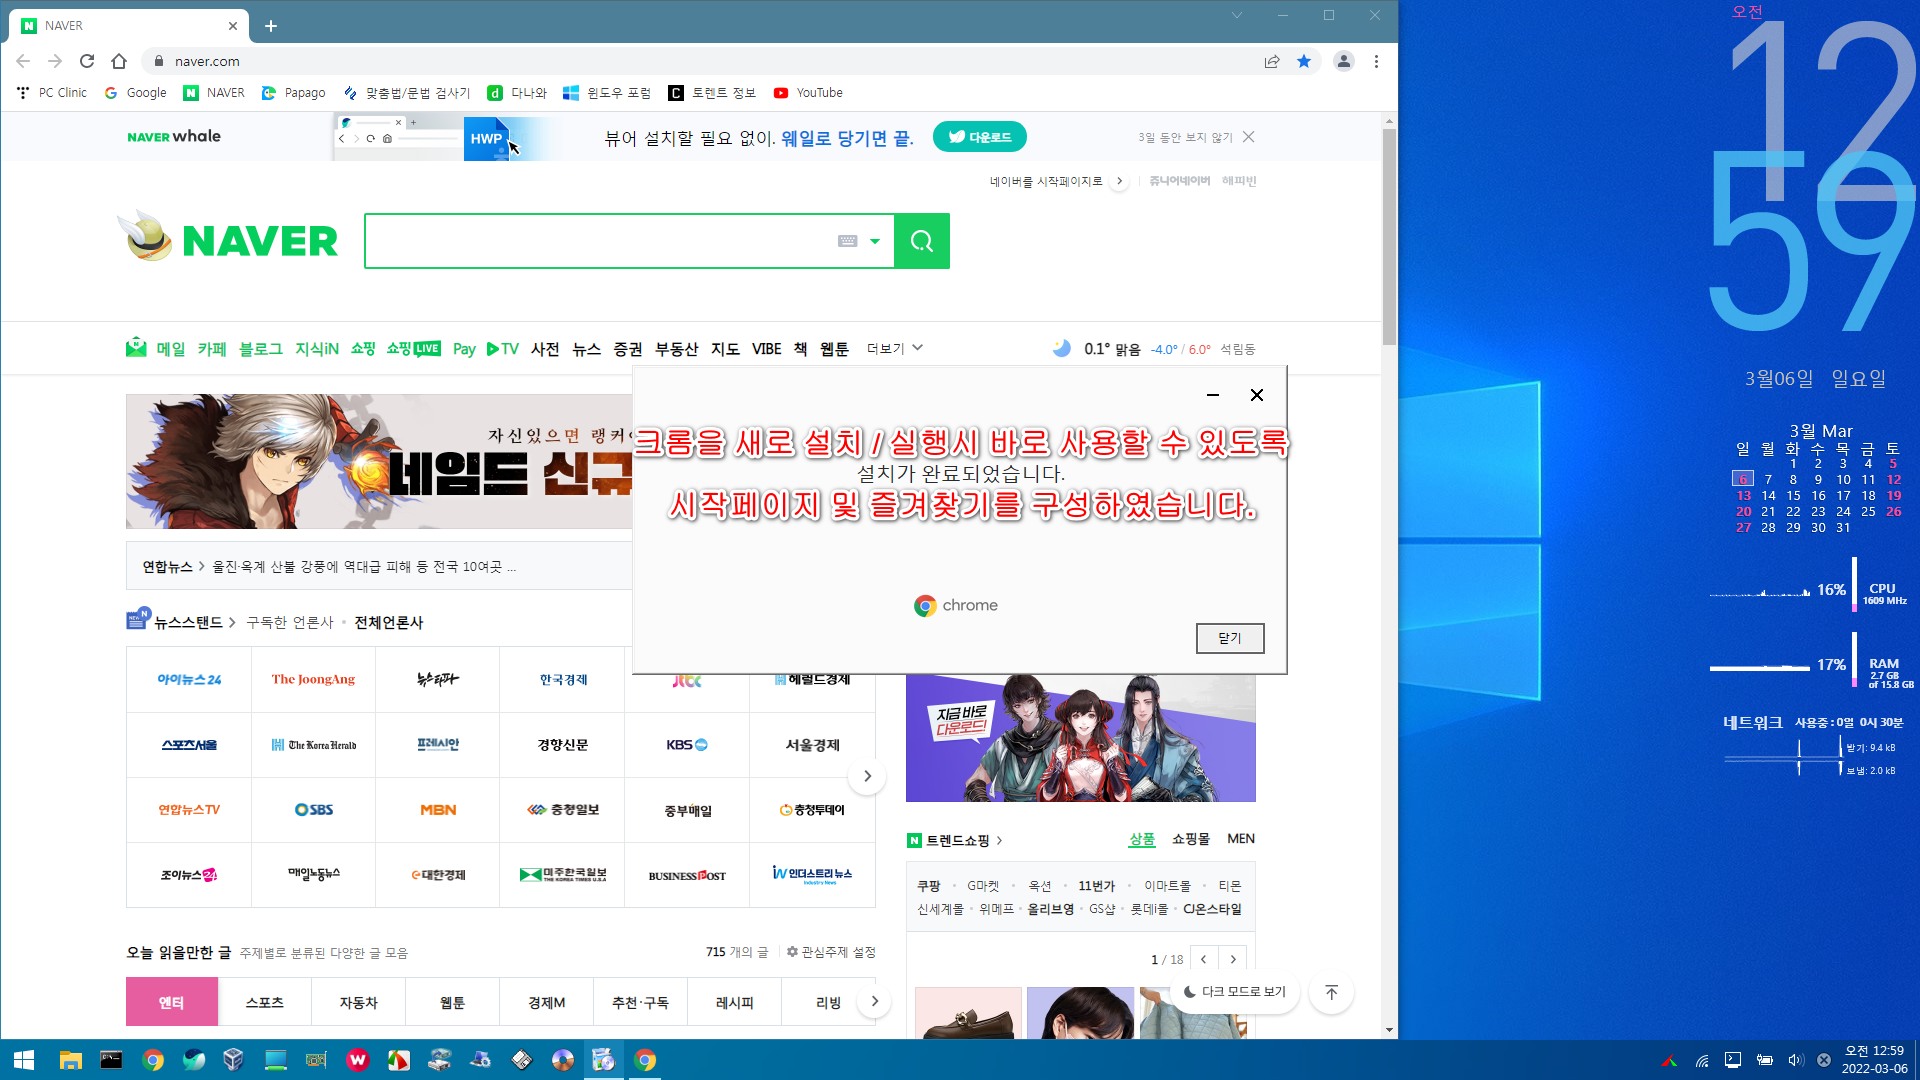Show more topic tabs arrow
Screen dimensions: 1920x1080
tap(874, 1001)
